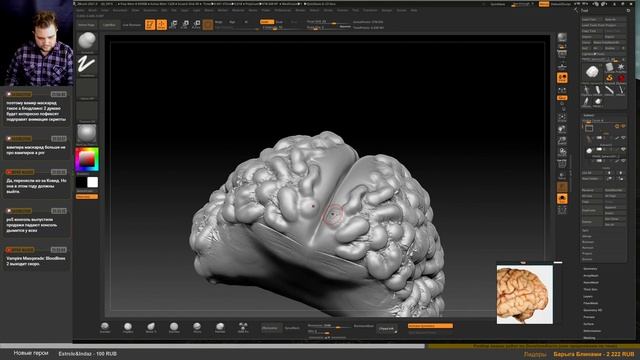
Task: Expand the Layers subpalette
Action: (x=588, y=296)
